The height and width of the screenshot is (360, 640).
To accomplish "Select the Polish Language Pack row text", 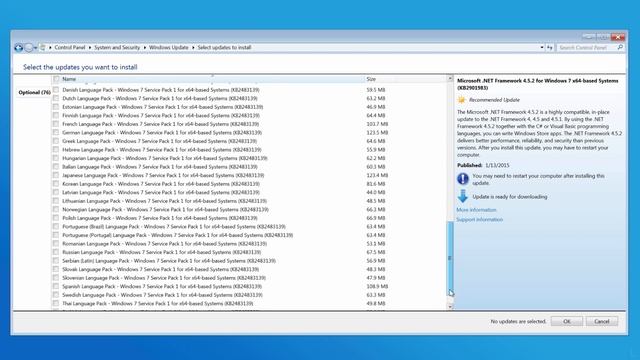I will [160, 218].
